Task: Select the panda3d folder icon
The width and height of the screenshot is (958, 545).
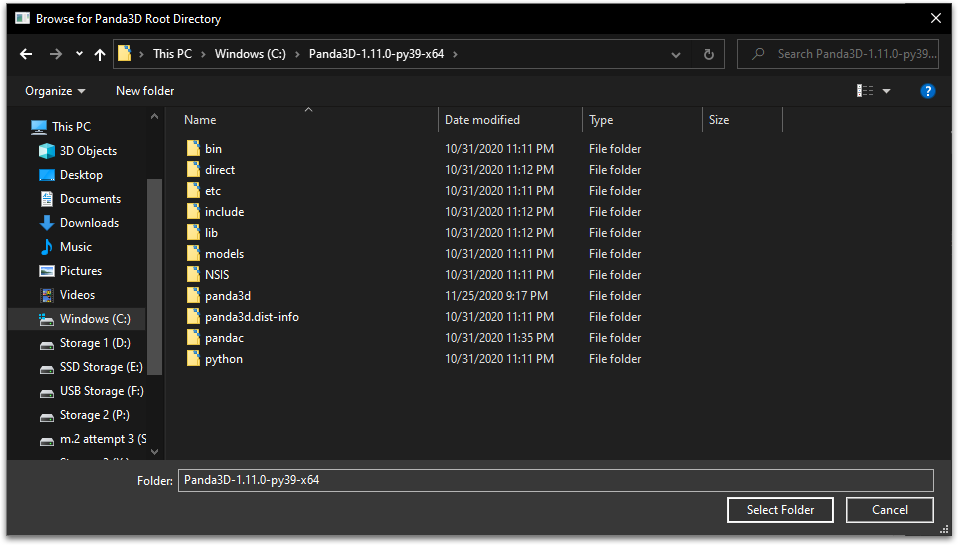Action: click(x=193, y=295)
